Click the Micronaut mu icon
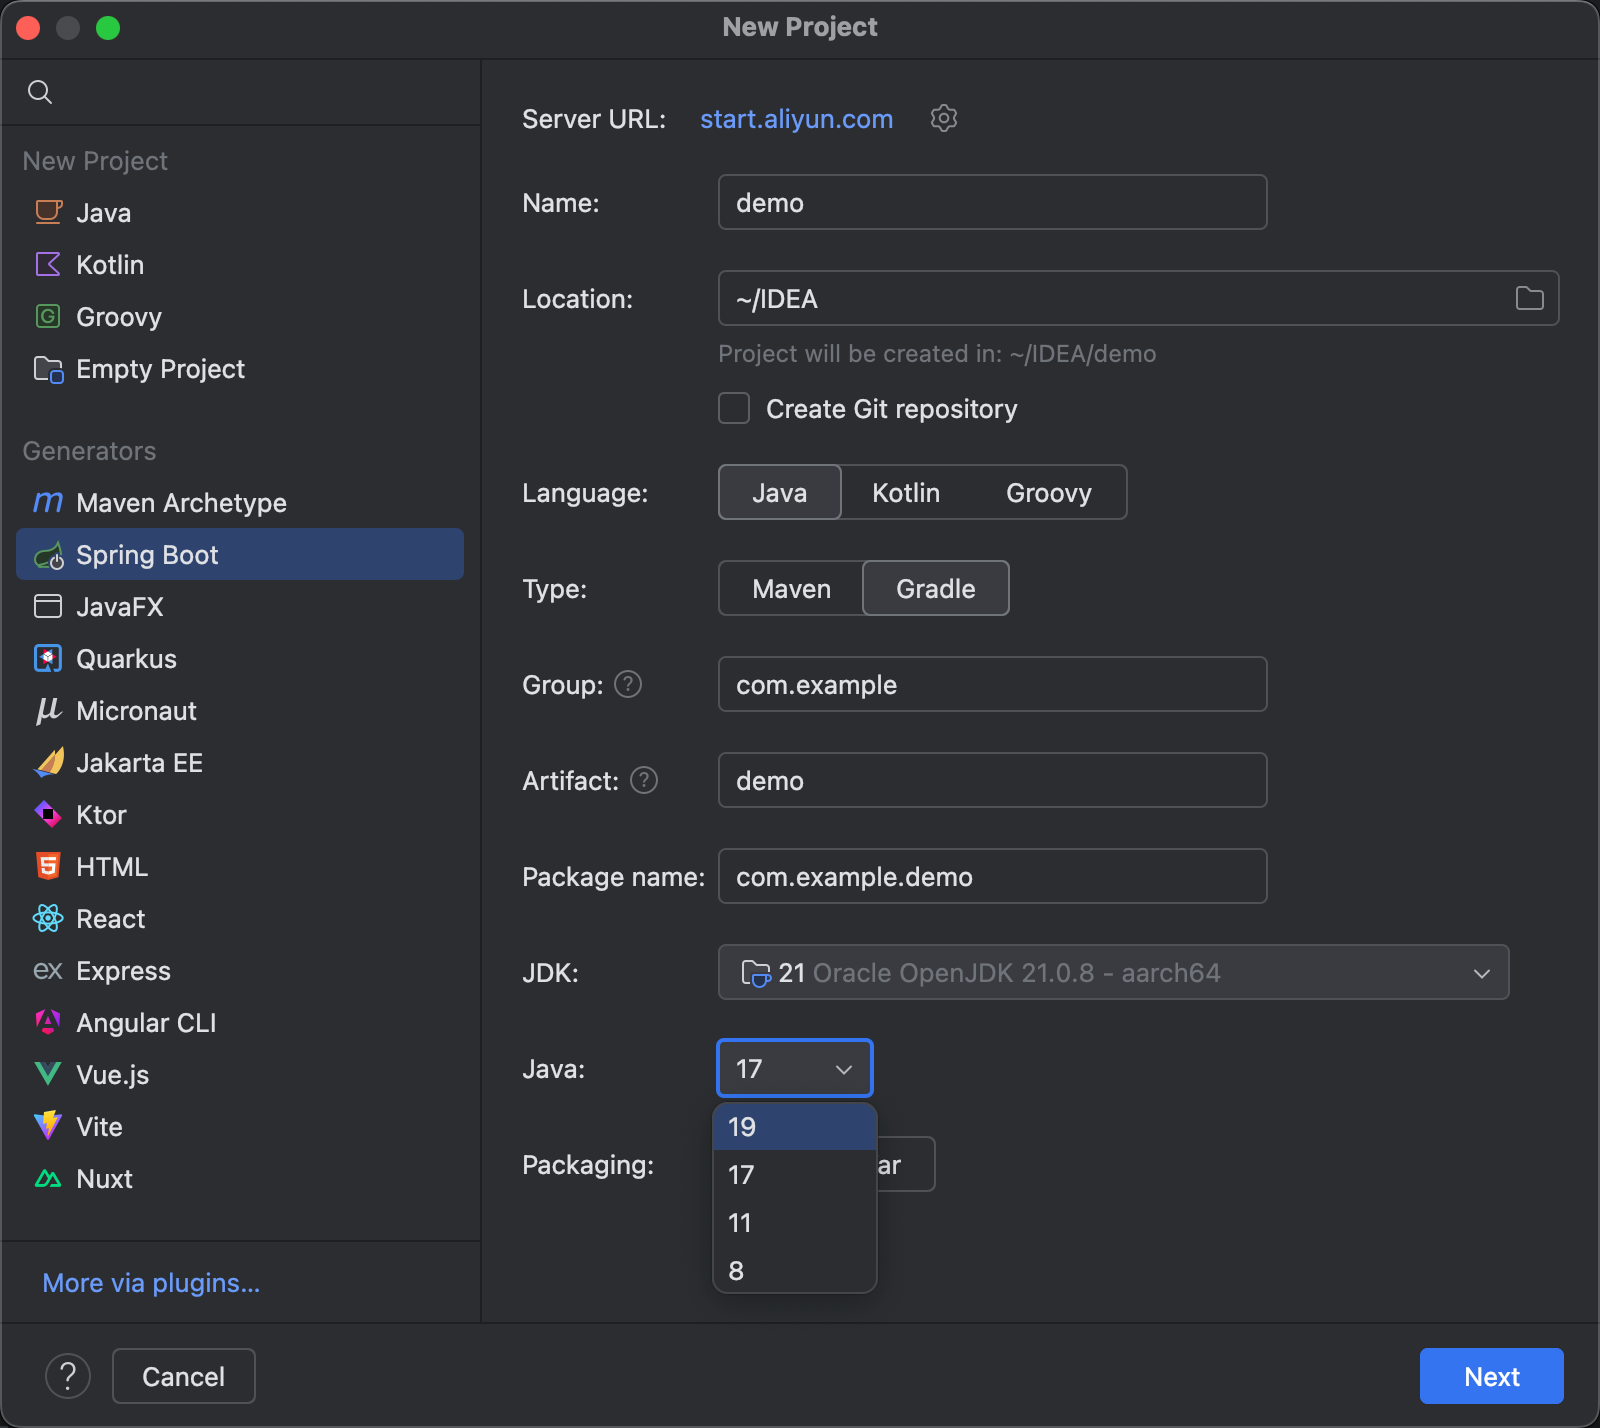Screen dimensions: 1600x1428 point(48,710)
